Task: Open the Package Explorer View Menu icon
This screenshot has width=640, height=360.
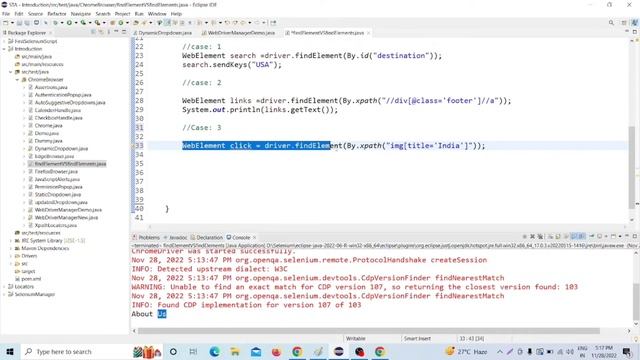Action: pyautogui.click(x=109, y=32)
